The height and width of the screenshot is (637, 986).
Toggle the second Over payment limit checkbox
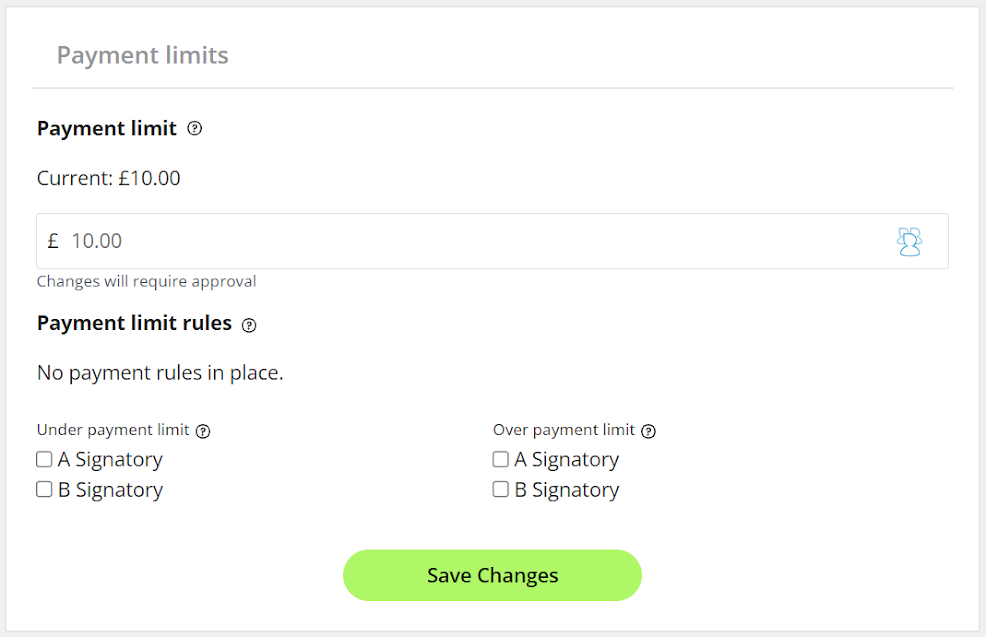pos(500,489)
